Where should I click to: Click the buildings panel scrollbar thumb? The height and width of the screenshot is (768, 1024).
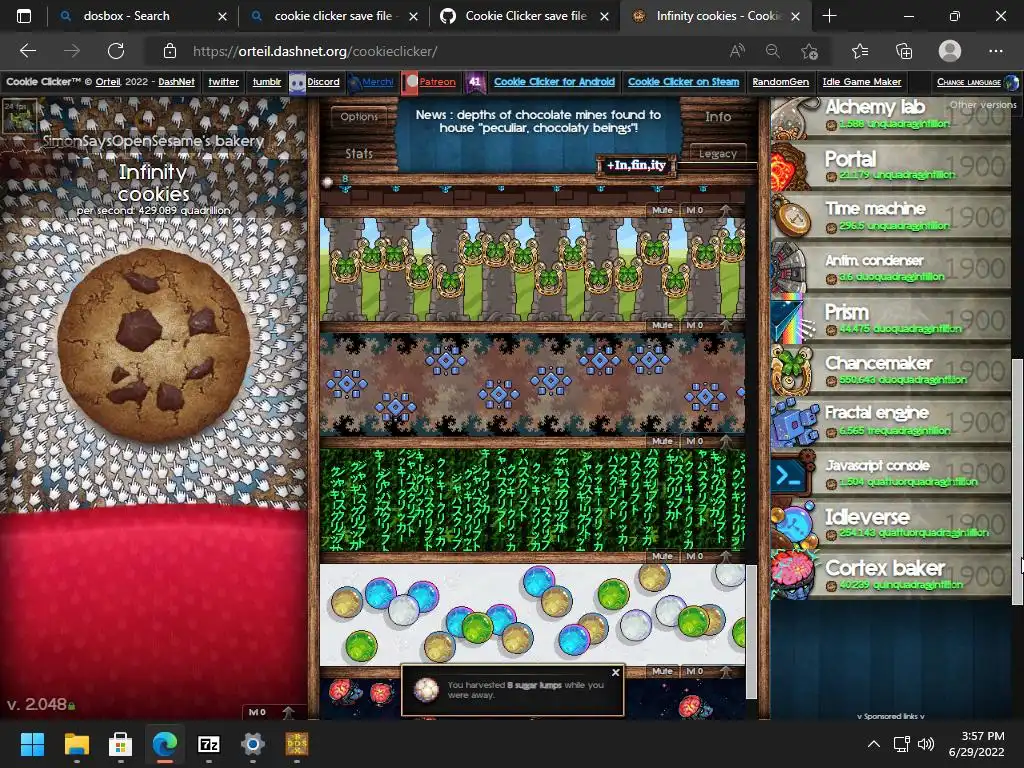751,632
